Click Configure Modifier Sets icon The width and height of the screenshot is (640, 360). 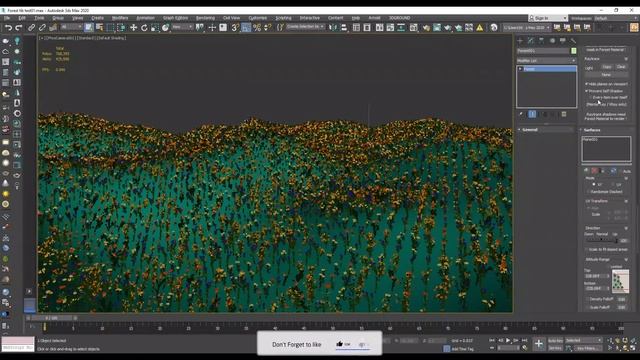pos(564,115)
